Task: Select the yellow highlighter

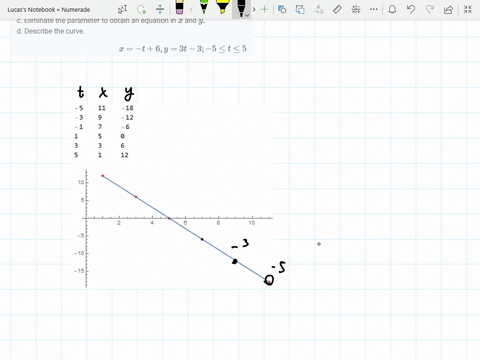Action: point(222,7)
